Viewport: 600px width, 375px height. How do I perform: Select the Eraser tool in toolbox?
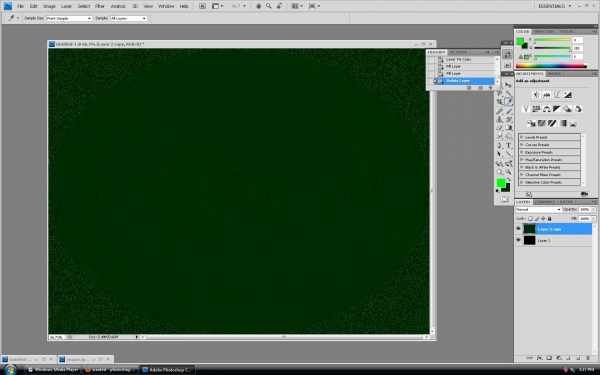tap(499, 128)
